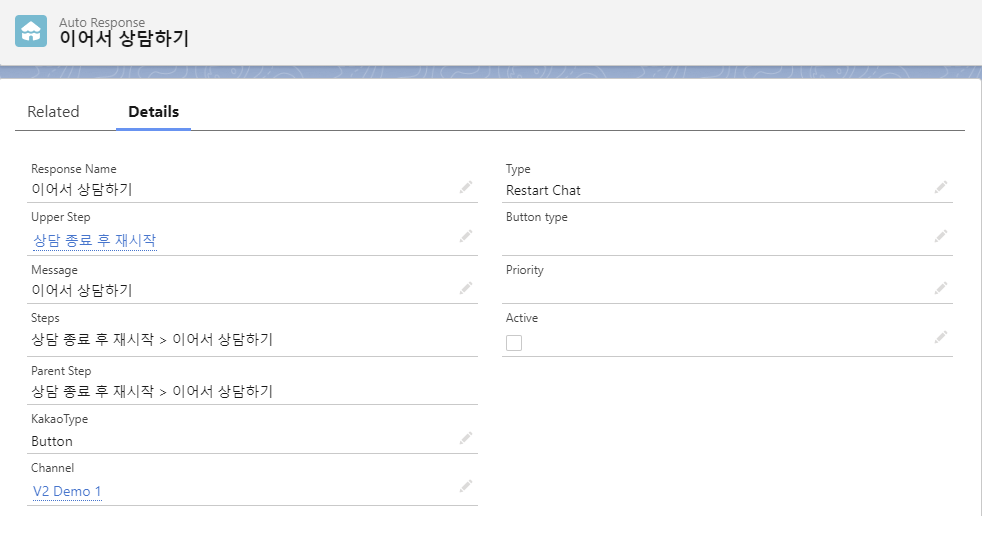982x551 pixels.
Task: Click edit pencil beside Active field
Action: [x=940, y=337]
